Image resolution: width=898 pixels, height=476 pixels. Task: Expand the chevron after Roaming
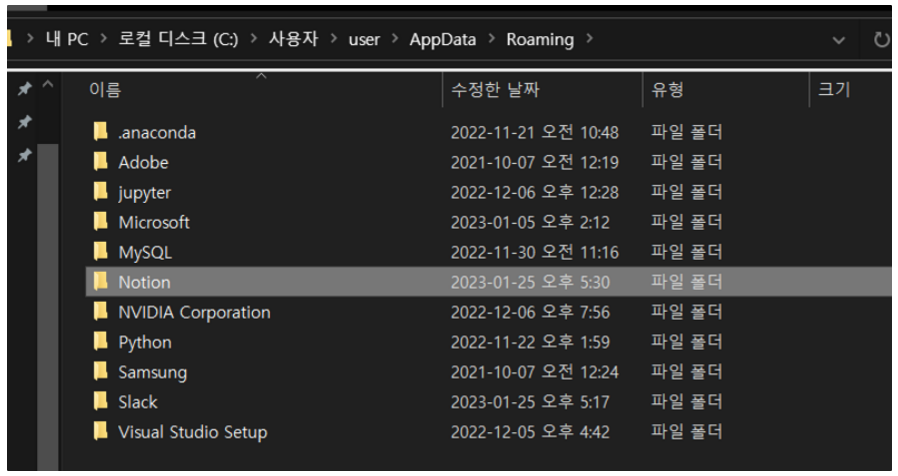coord(589,38)
